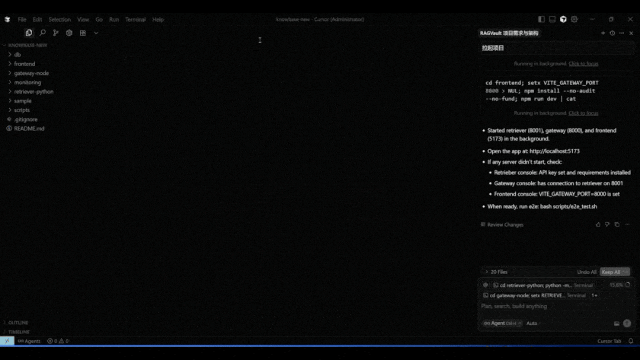Expand the activity bar overflow chevron

[x=96, y=33]
